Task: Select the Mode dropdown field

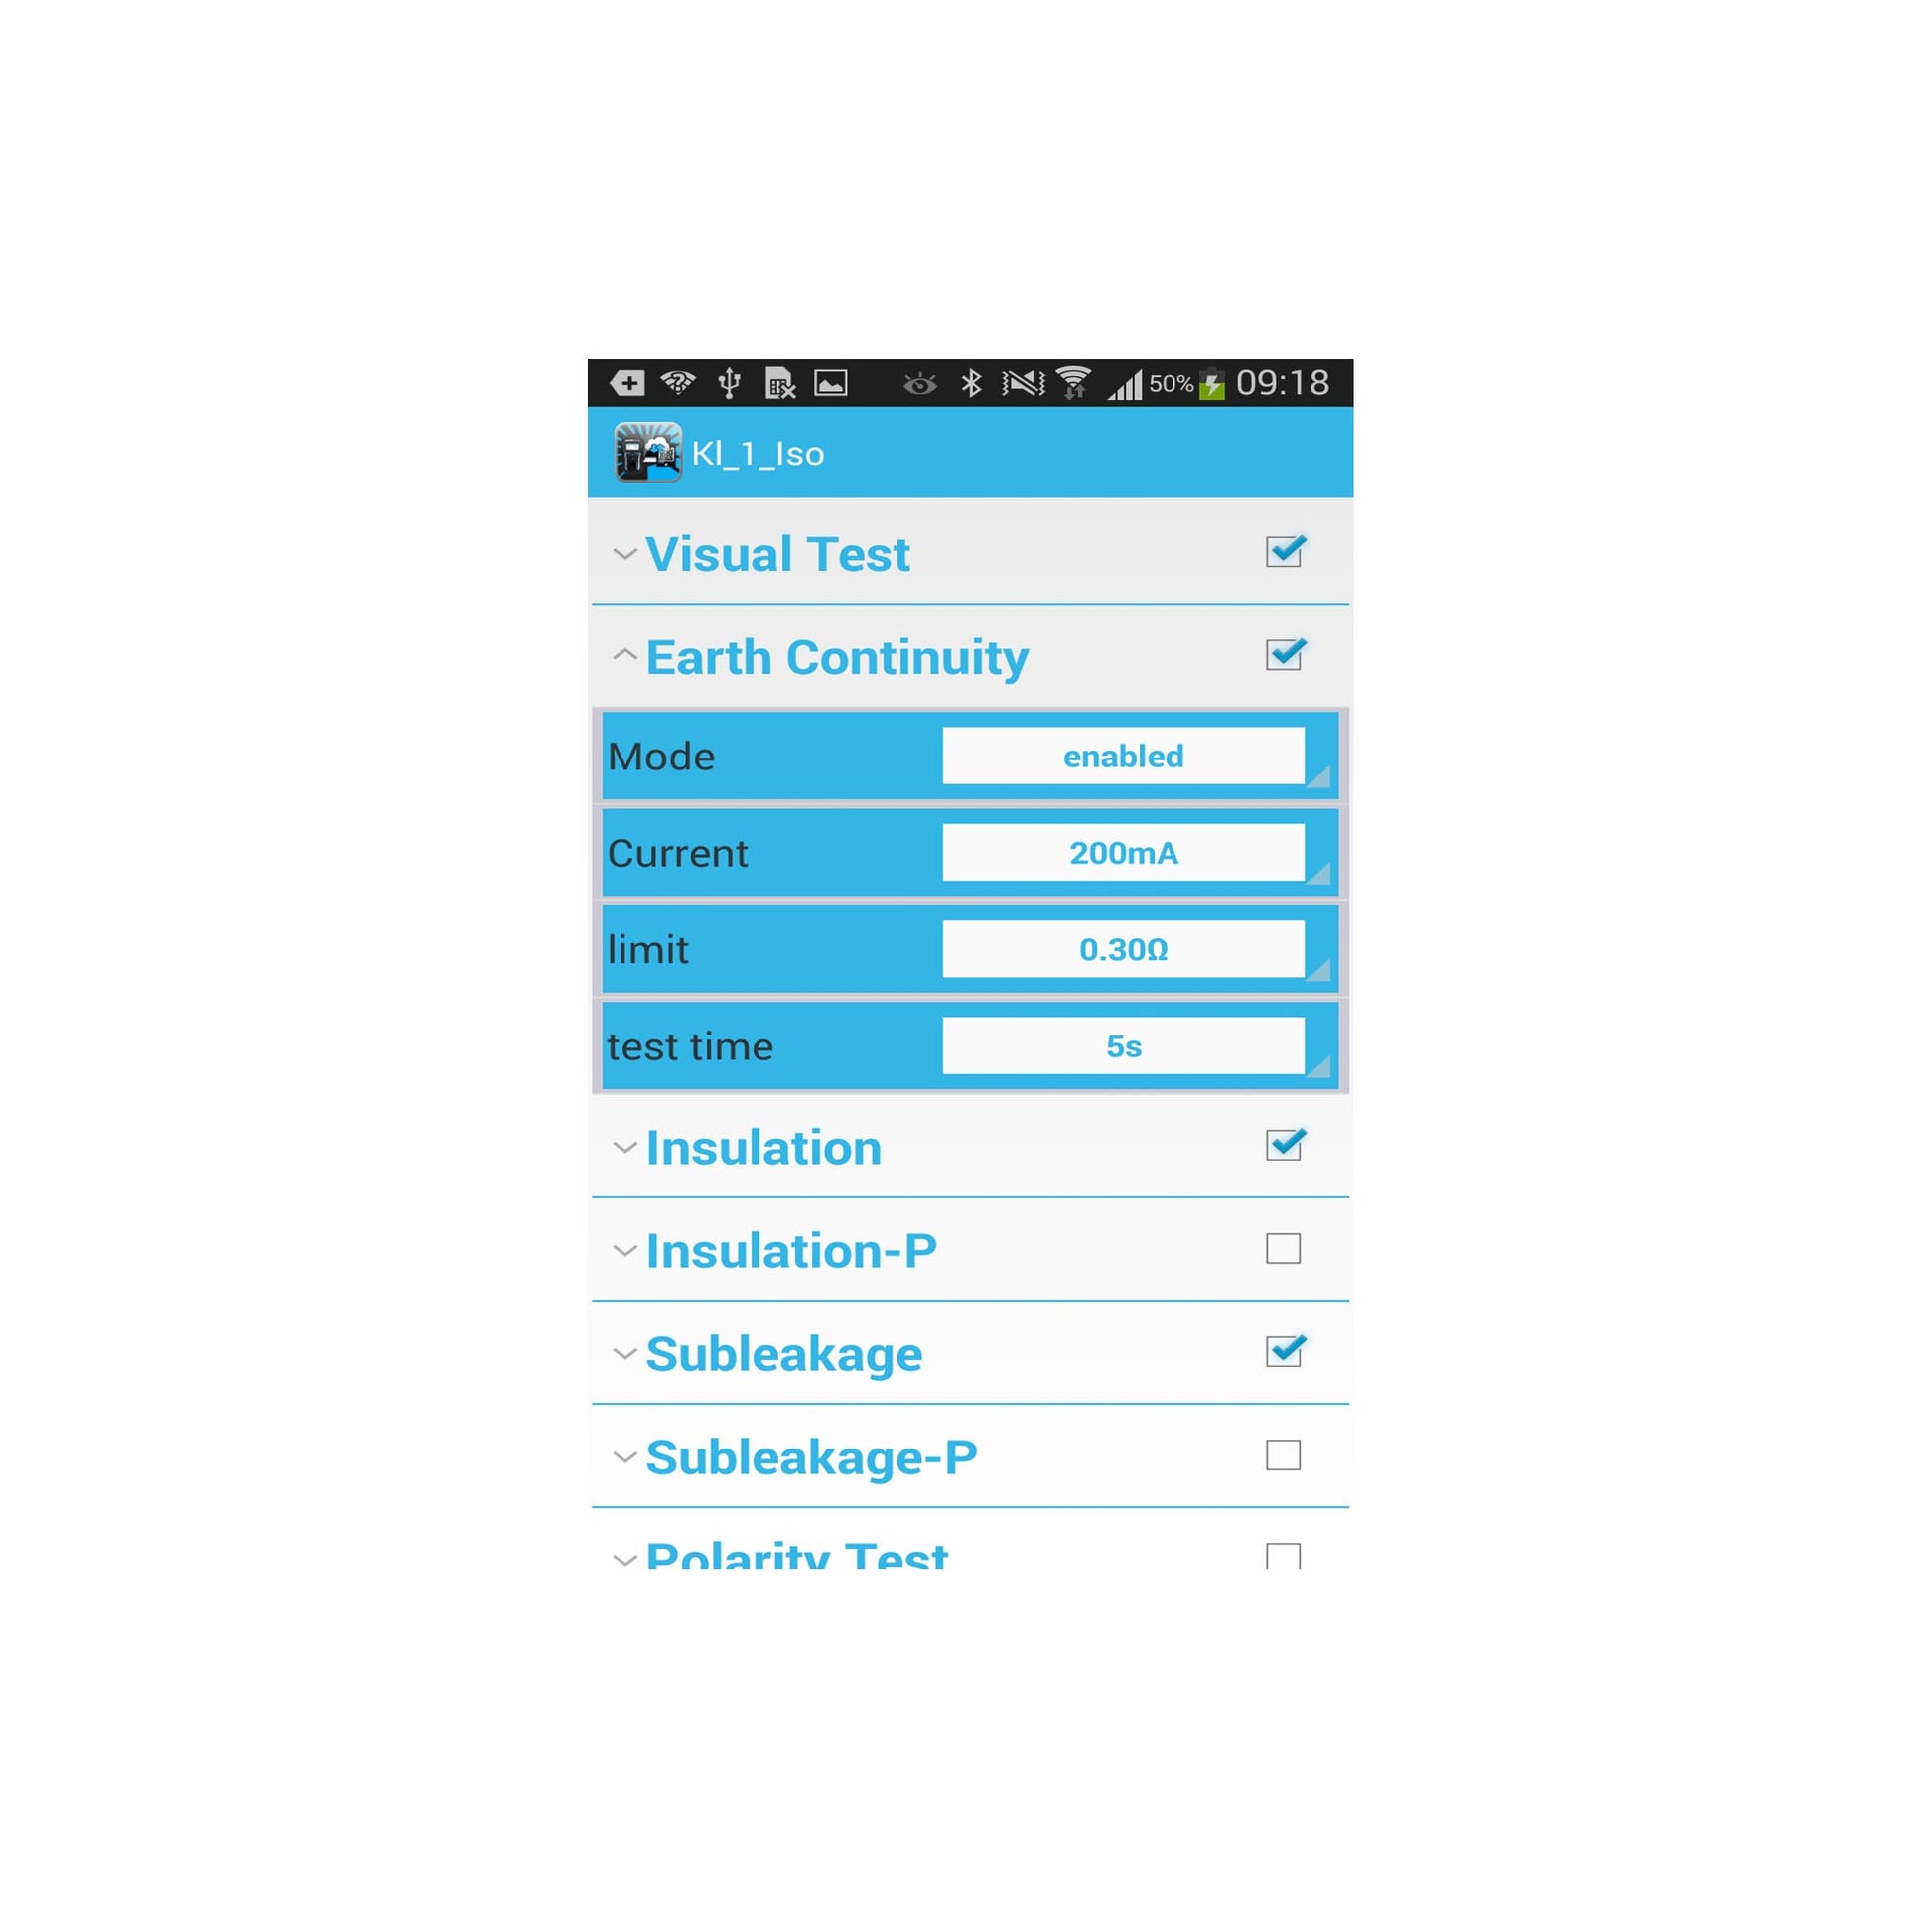Action: click(1124, 758)
